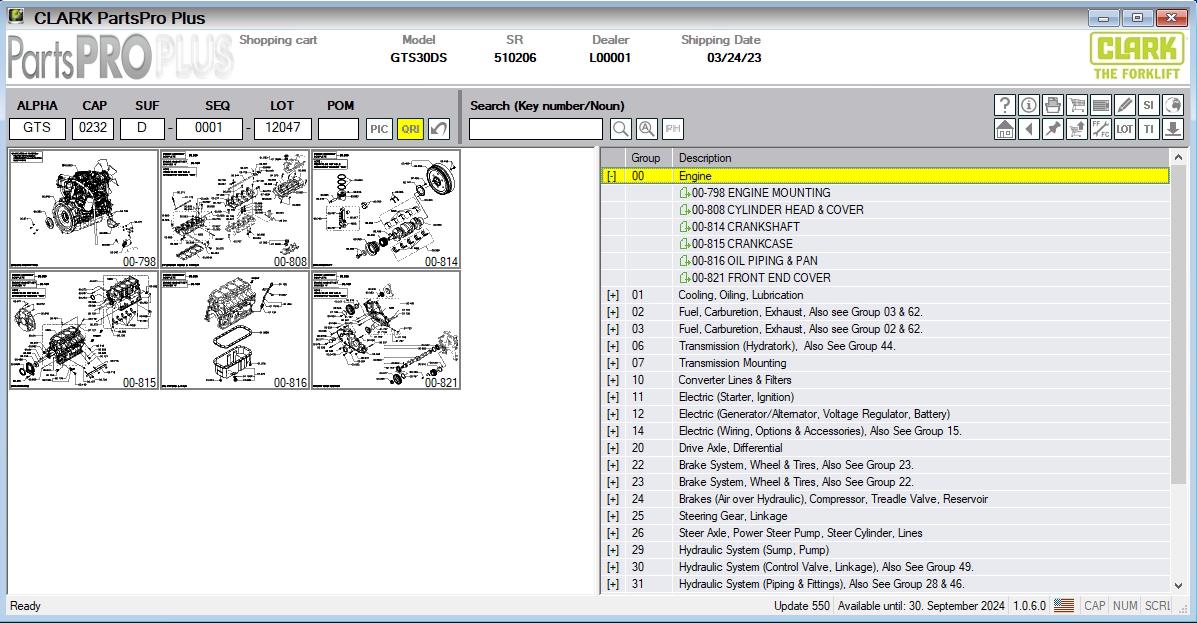Image resolution: width=1197 pixels, height=623 pixels.
Task: Click the globe language icon
Action: pyautogui.click(x=1172, y=105)
